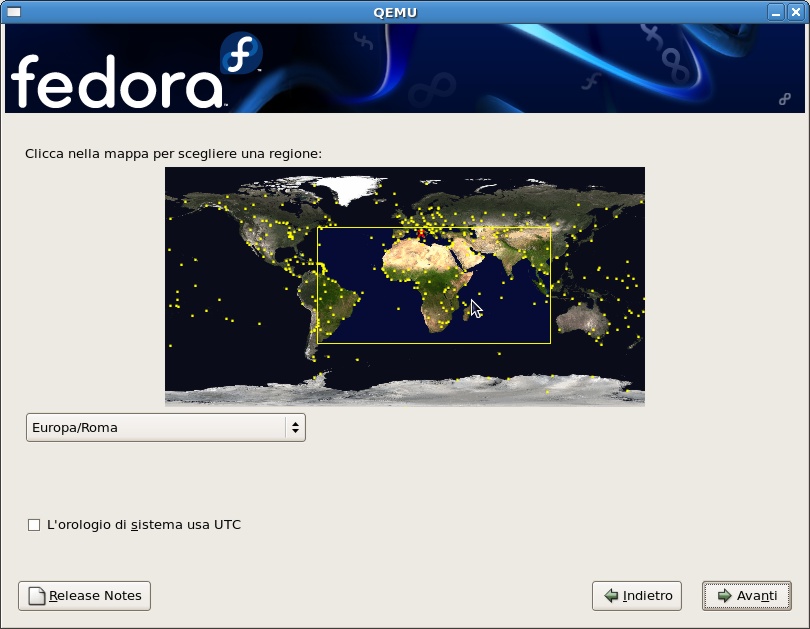Screen dimensions: 810x629
Task: Click the red selected city marker on map
Action: pyautogui.click(x=421, y=233)
